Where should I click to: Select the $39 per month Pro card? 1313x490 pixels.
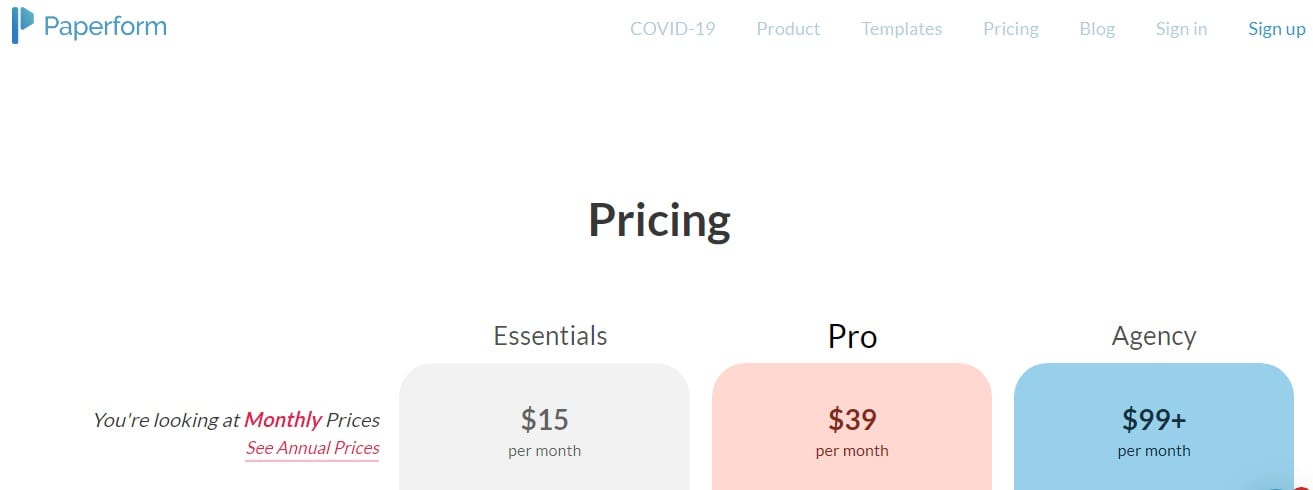coord(852,430)
